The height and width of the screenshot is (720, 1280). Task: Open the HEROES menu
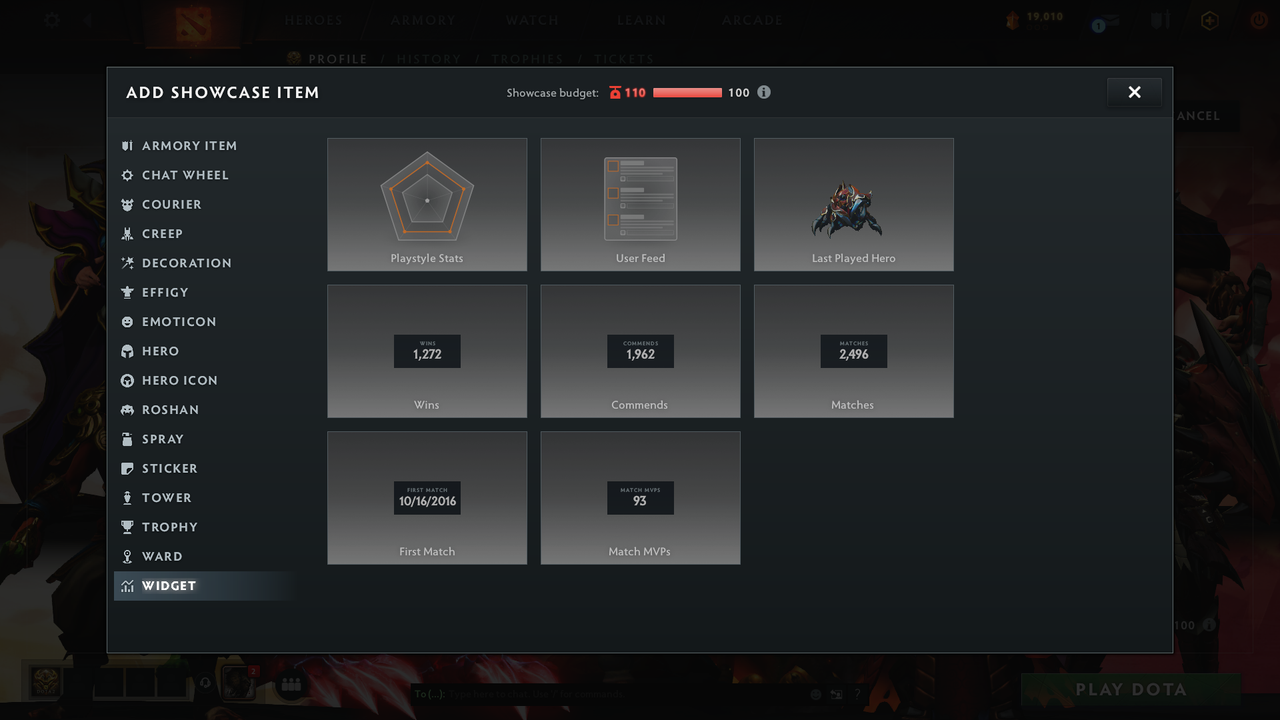(313, 20)
